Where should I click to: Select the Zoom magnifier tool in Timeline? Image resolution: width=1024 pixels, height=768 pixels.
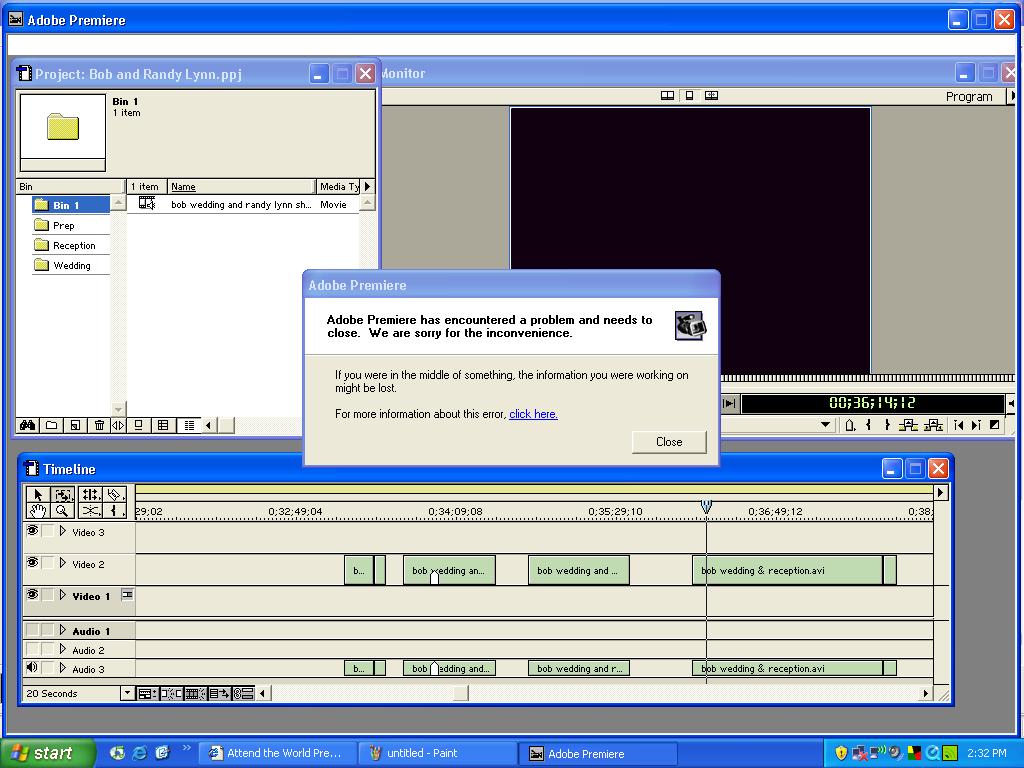pos(63,511)
